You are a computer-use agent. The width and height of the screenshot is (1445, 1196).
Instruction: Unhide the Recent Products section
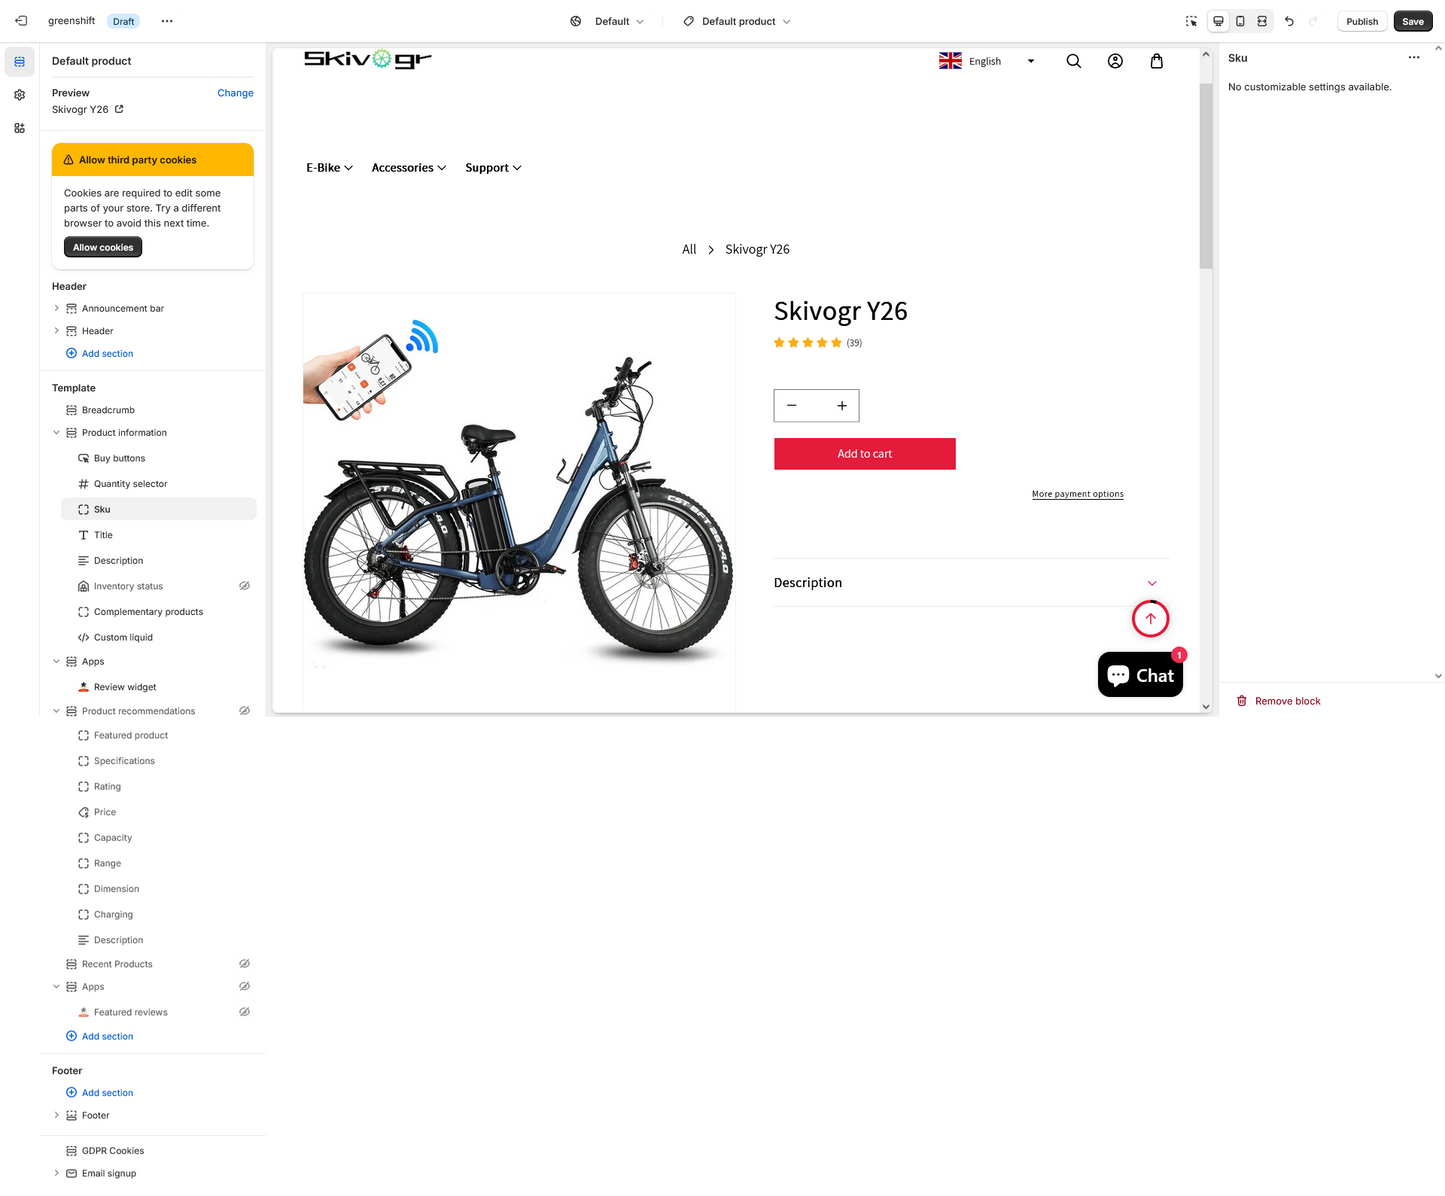tap(244, 964)
